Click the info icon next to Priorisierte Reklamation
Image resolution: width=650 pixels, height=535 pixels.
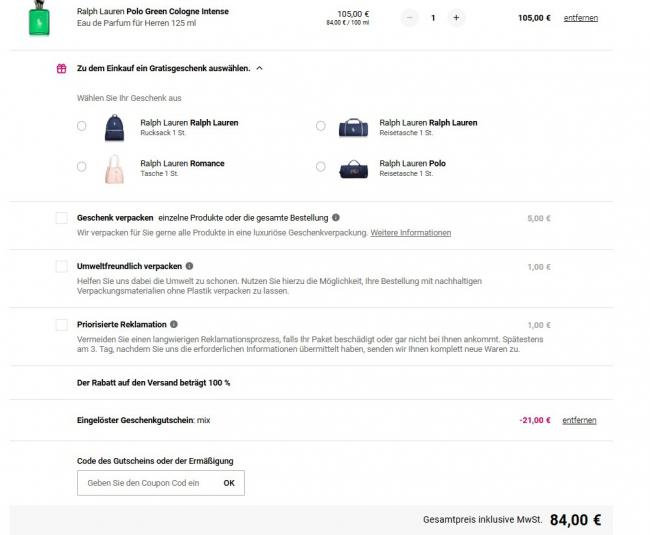(x=175, y=324)
